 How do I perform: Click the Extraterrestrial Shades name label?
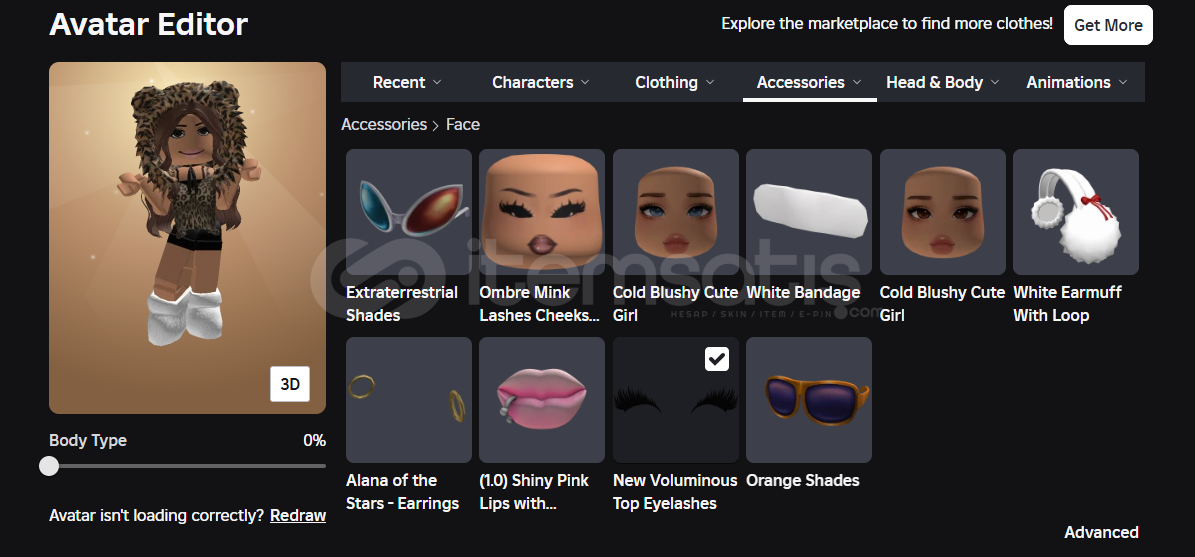(x=402, y=304)
